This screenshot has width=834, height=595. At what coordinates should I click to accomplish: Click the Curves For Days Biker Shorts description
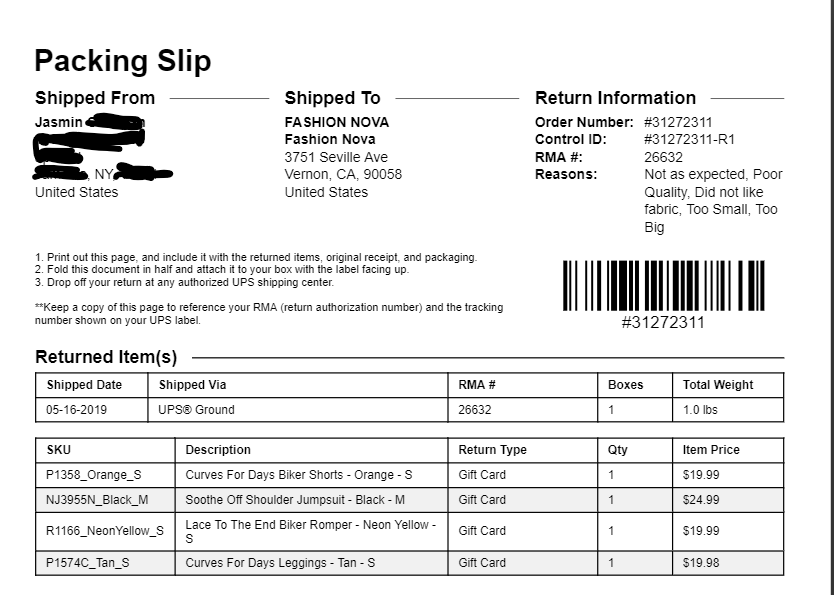pos(298,475)
